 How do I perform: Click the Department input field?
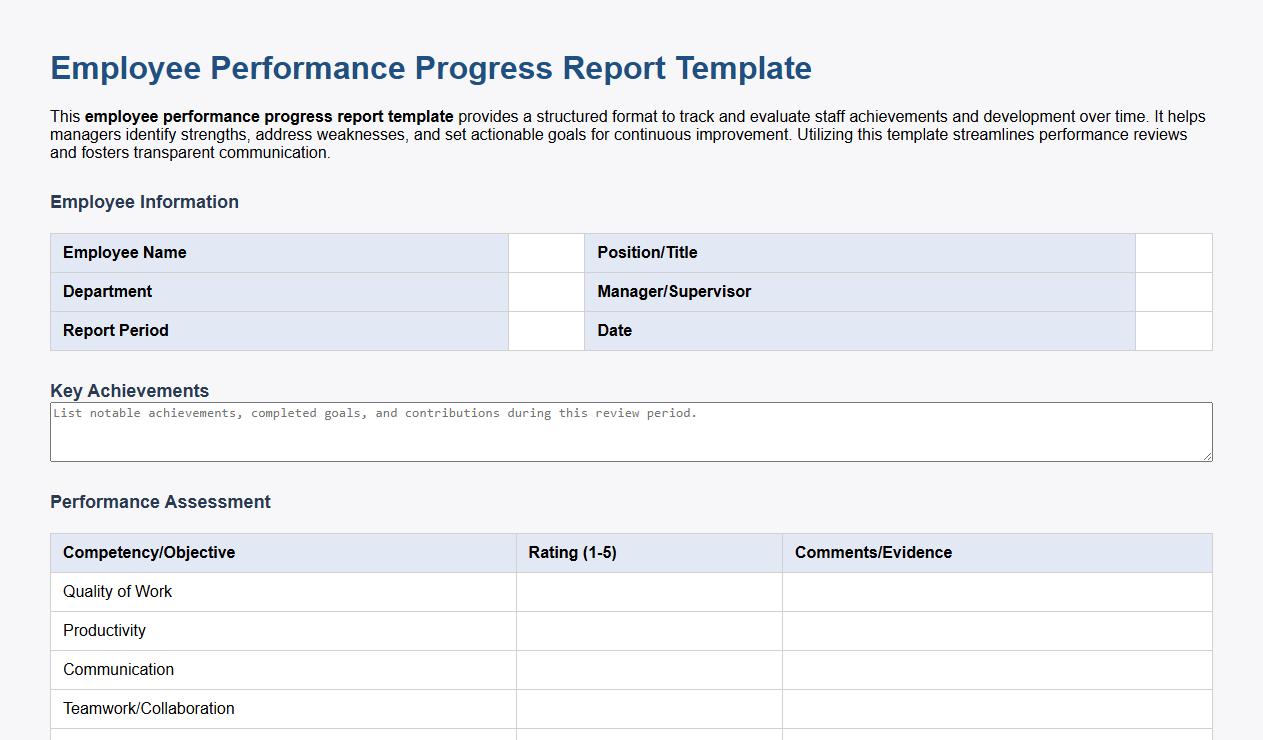click(x=546, y=291)
